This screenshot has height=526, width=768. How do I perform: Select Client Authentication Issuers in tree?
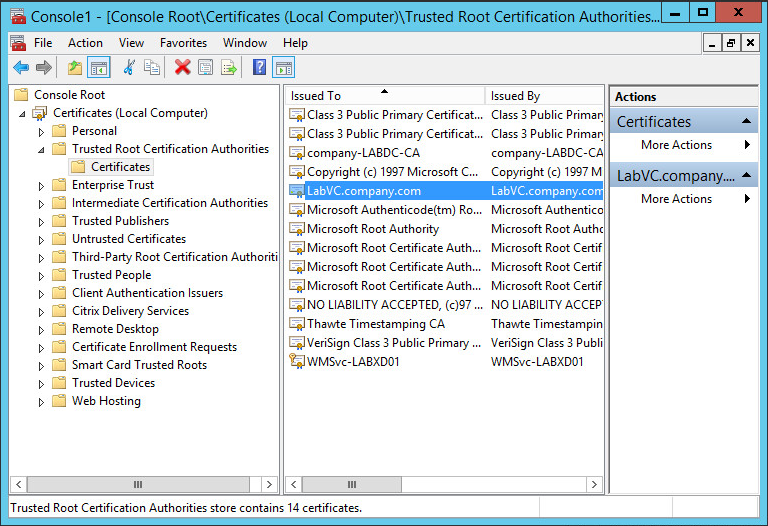(147, 293)
